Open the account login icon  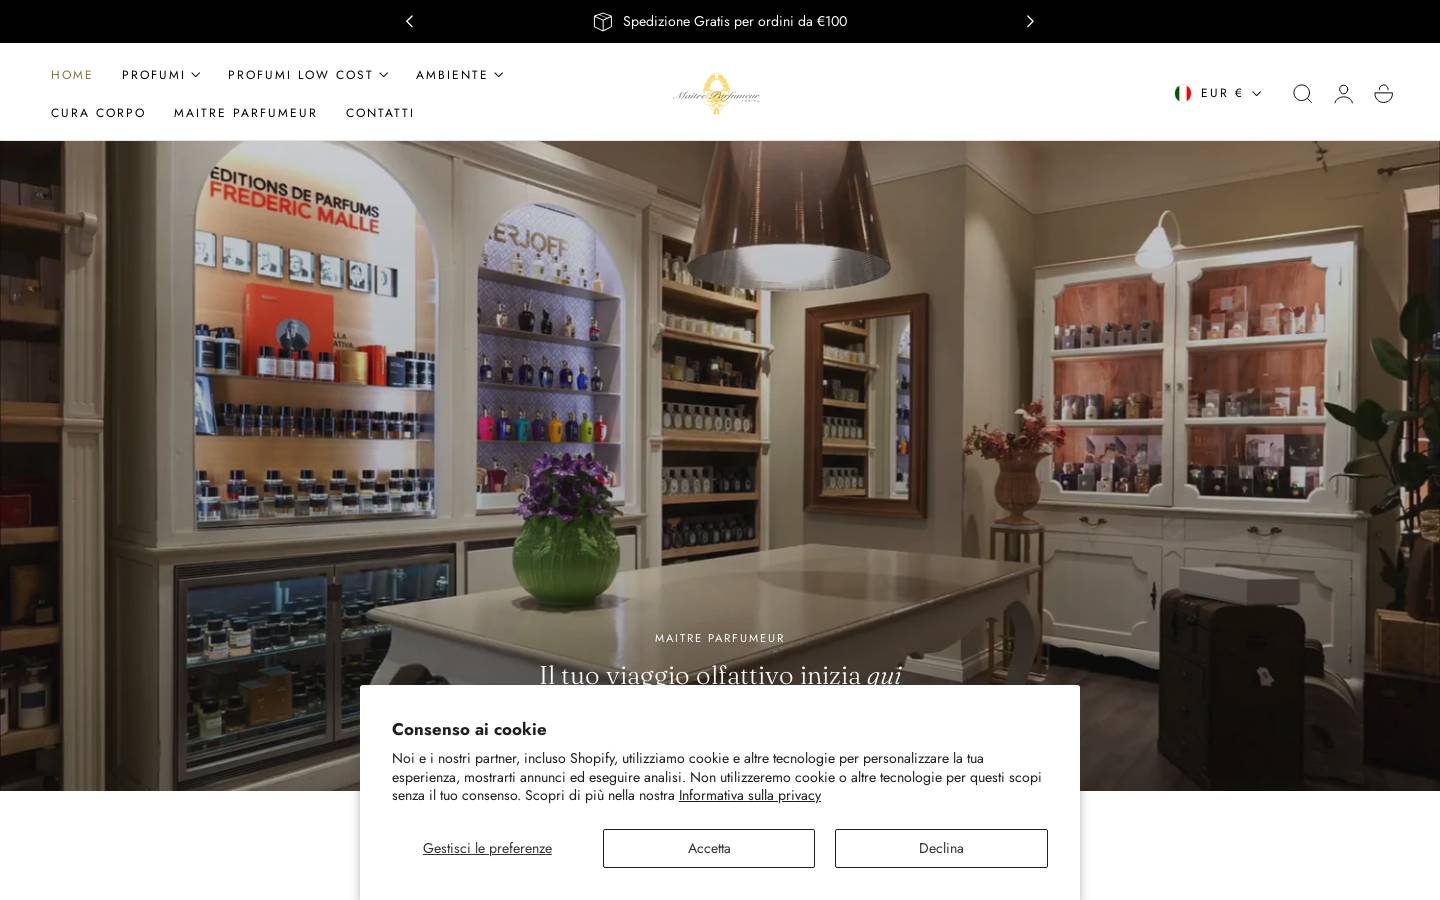tap(1343, 93)
